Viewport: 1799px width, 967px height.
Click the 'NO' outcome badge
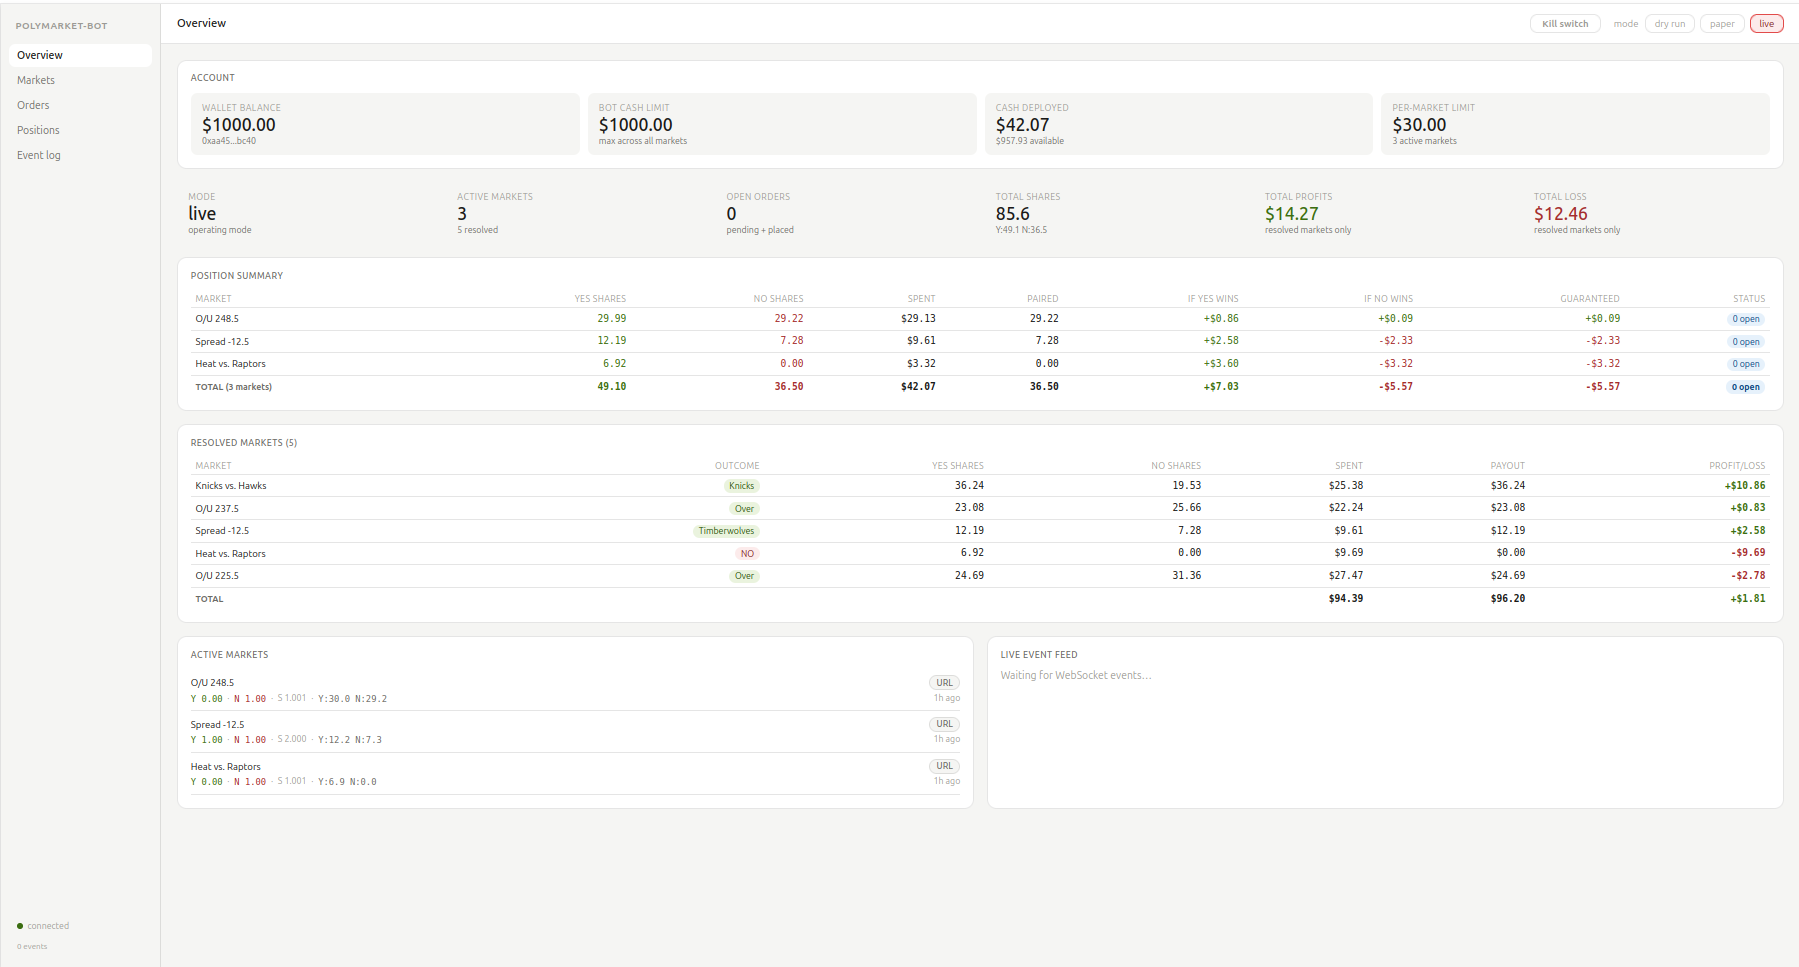click(747, 554)
